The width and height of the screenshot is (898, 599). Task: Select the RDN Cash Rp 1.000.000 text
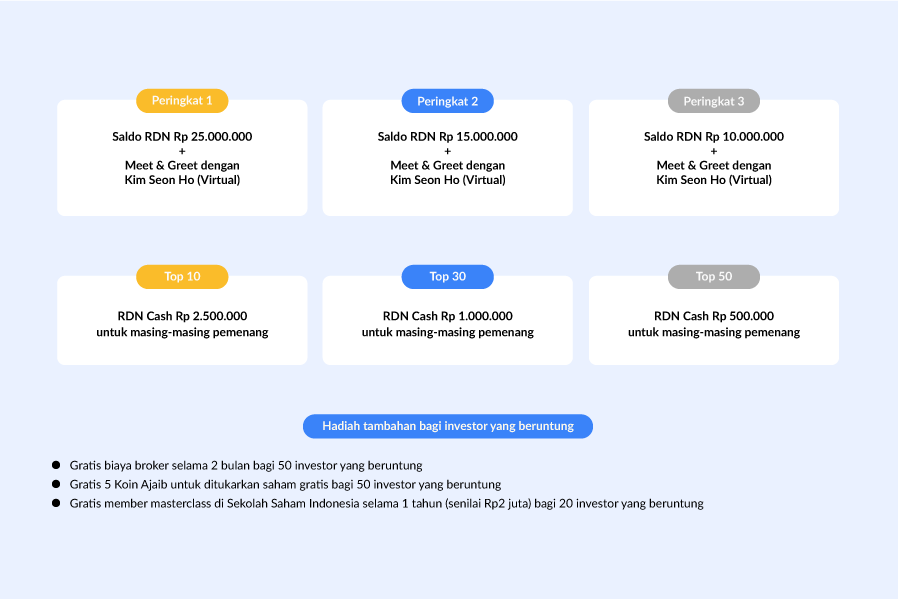click(x=447, y=316)
